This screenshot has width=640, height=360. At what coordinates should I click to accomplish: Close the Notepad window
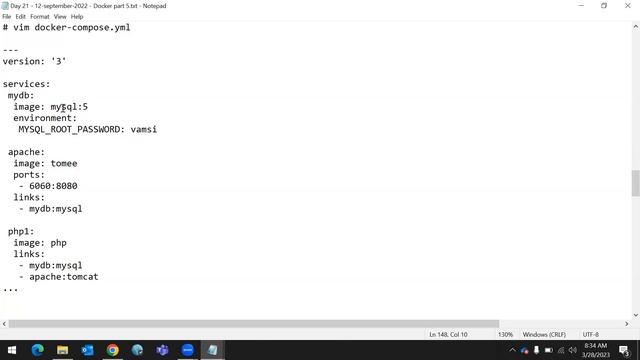point(628,6)
